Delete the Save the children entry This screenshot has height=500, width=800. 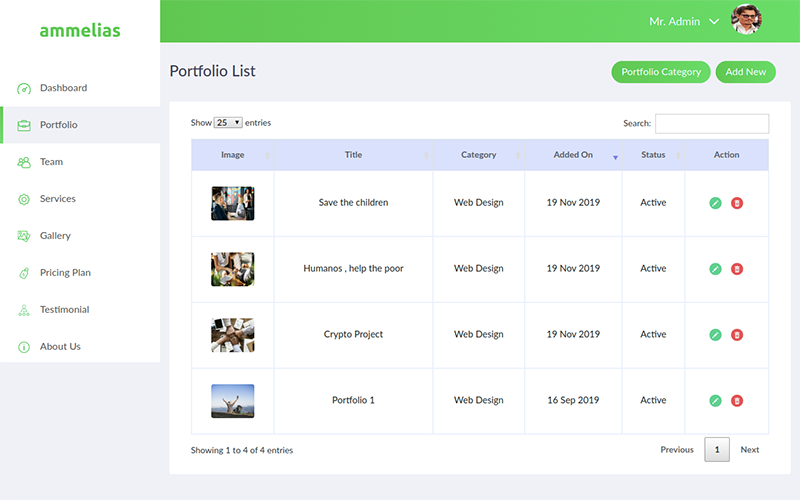coord(737,203)
